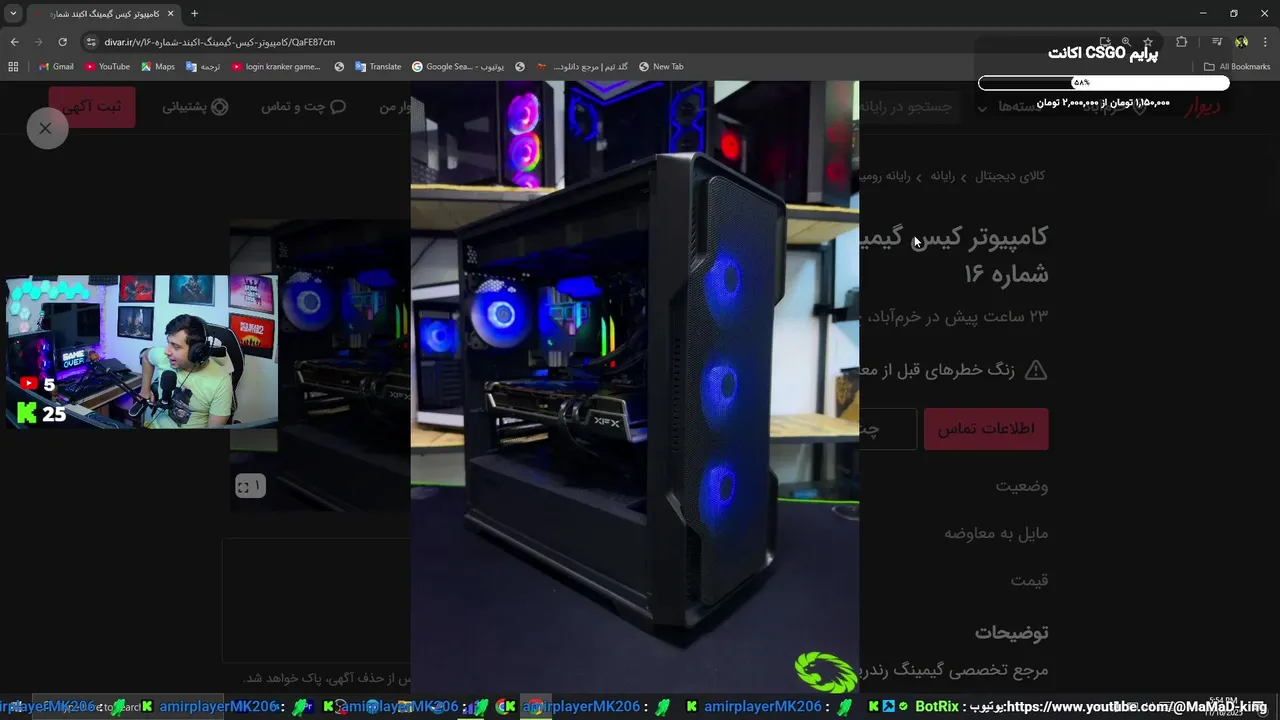Open the apps grid in bookmarks bar
Screen dimensions: 1280x720
13,67
